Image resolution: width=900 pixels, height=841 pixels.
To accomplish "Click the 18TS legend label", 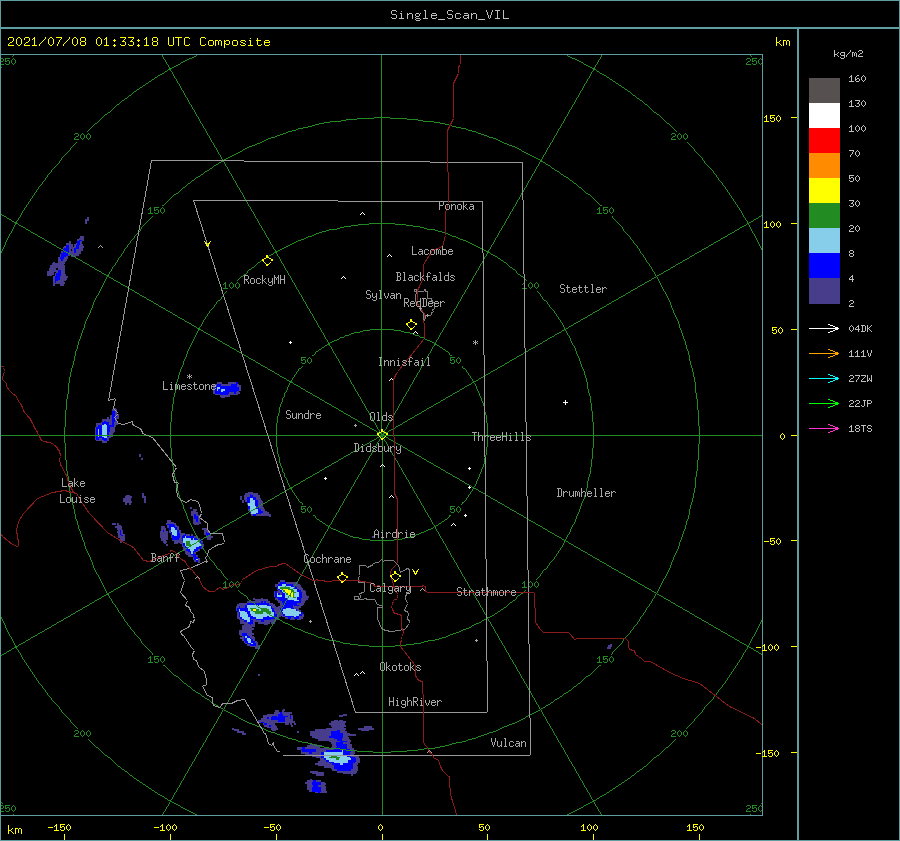I will (x=860, y=428).
